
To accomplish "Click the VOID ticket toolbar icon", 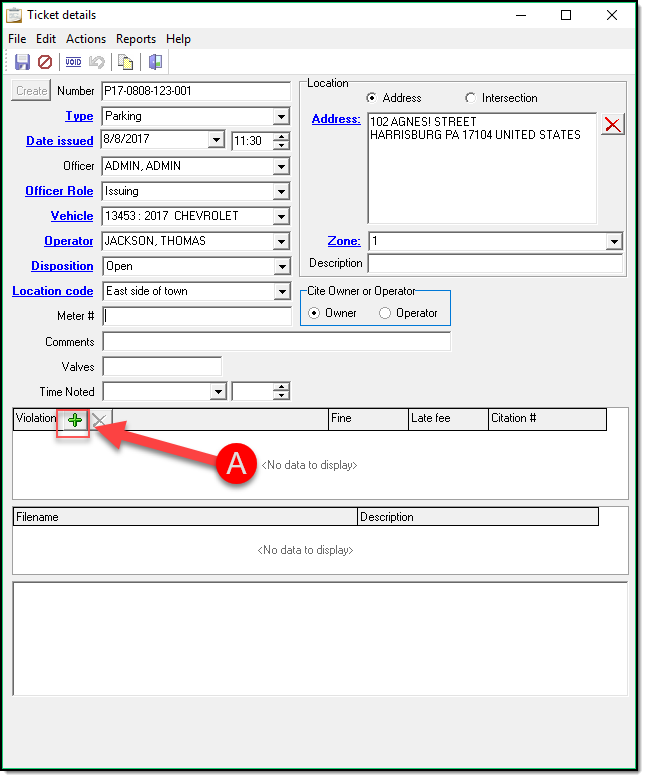I will pyautogui.click(x=73, y=62).
